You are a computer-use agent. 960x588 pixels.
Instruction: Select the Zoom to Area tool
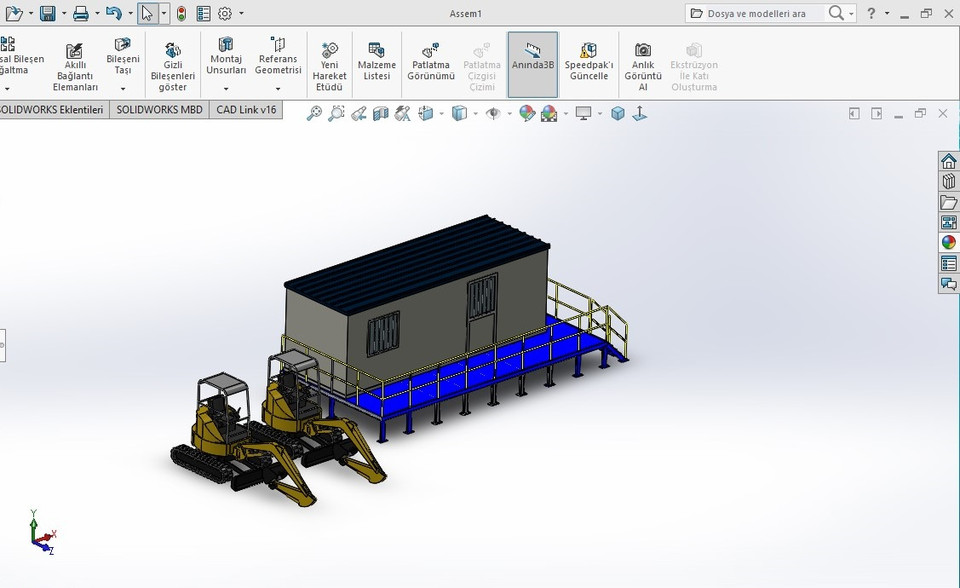335,113
